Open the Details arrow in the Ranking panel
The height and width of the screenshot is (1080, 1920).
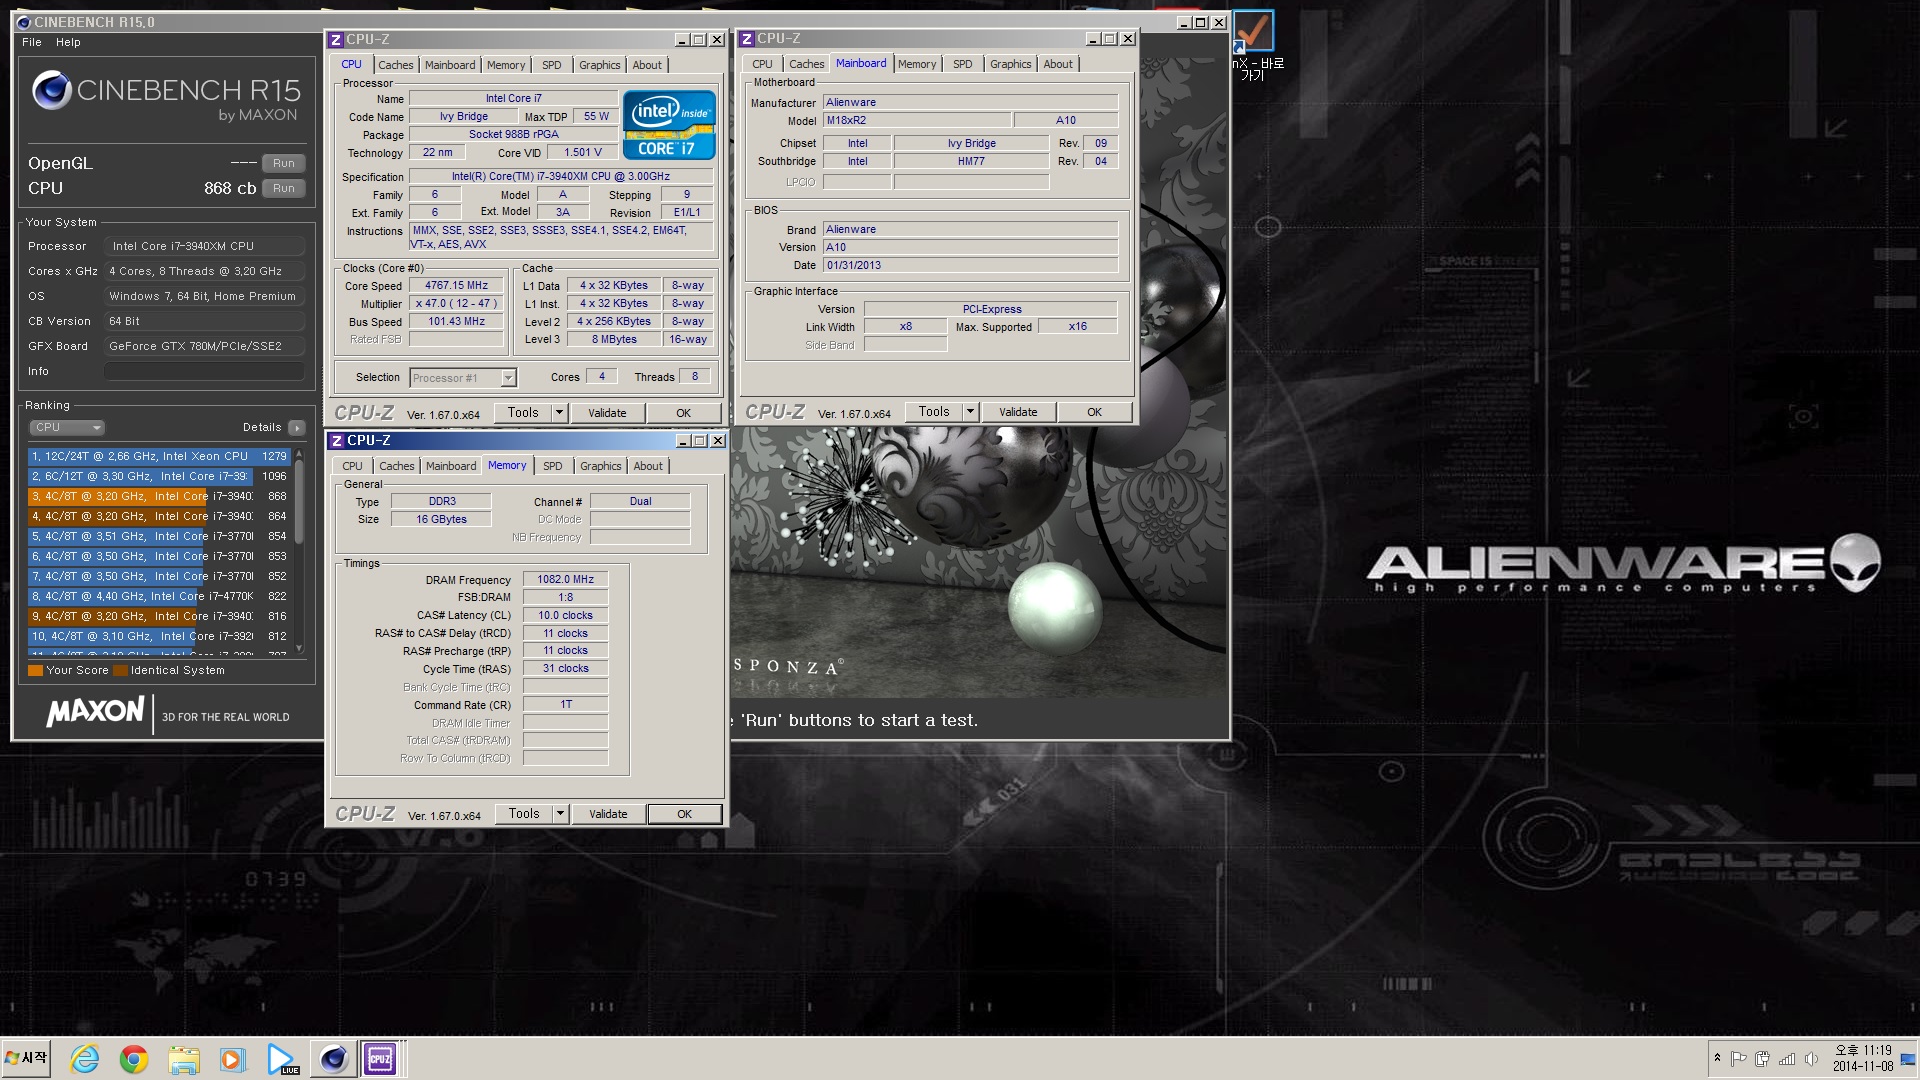[296, 428]
